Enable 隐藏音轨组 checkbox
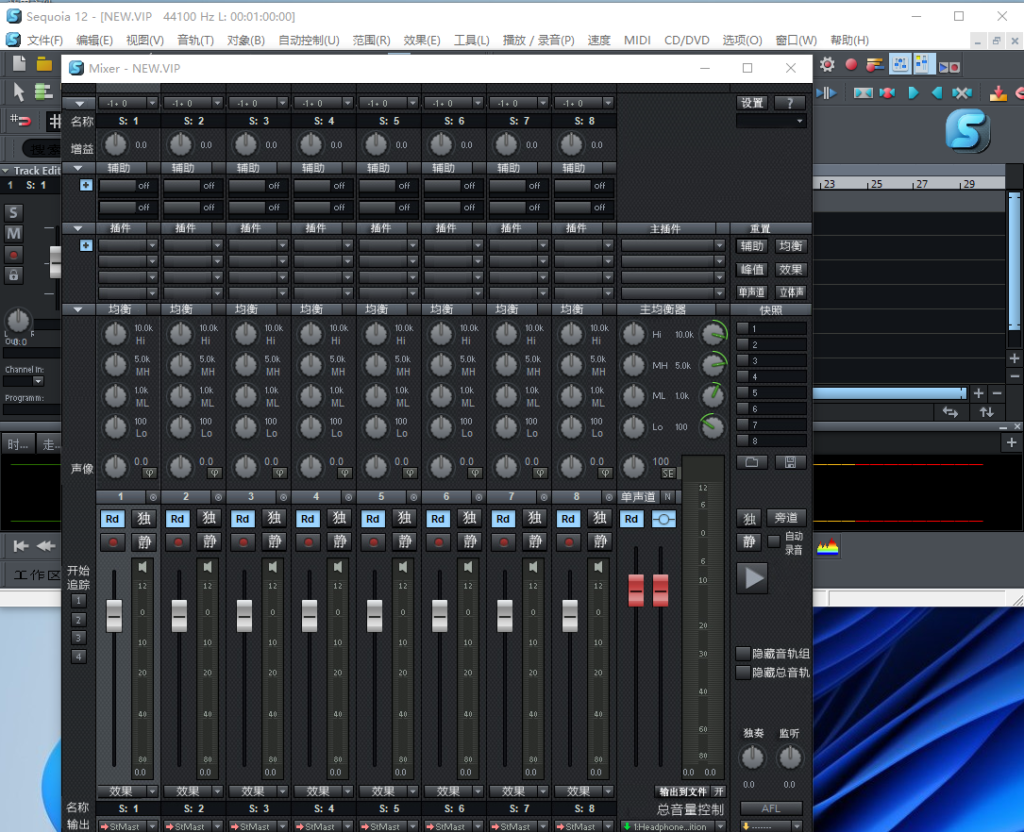 [x=743, y=653]
